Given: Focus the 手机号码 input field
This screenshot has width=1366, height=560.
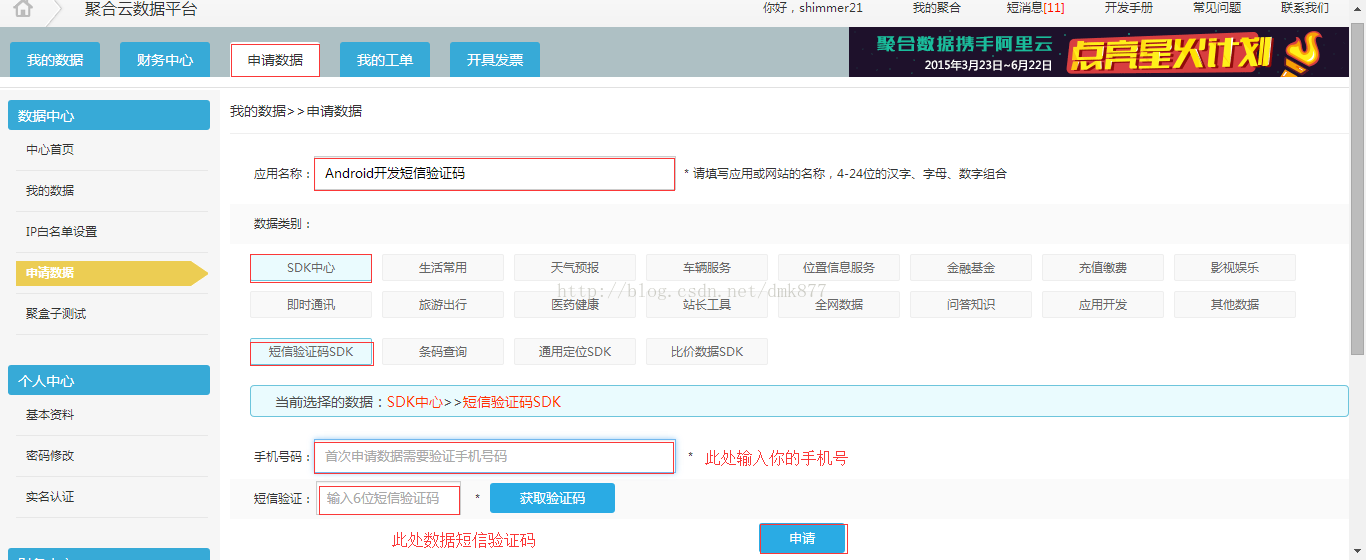Looking at the screenshot, I should (494, 457).
